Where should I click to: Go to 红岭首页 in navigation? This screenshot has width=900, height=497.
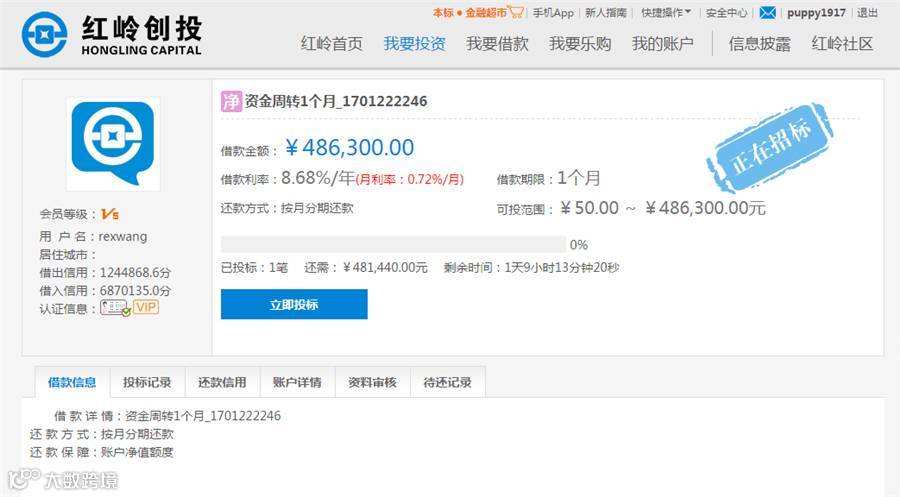[332, 44]
